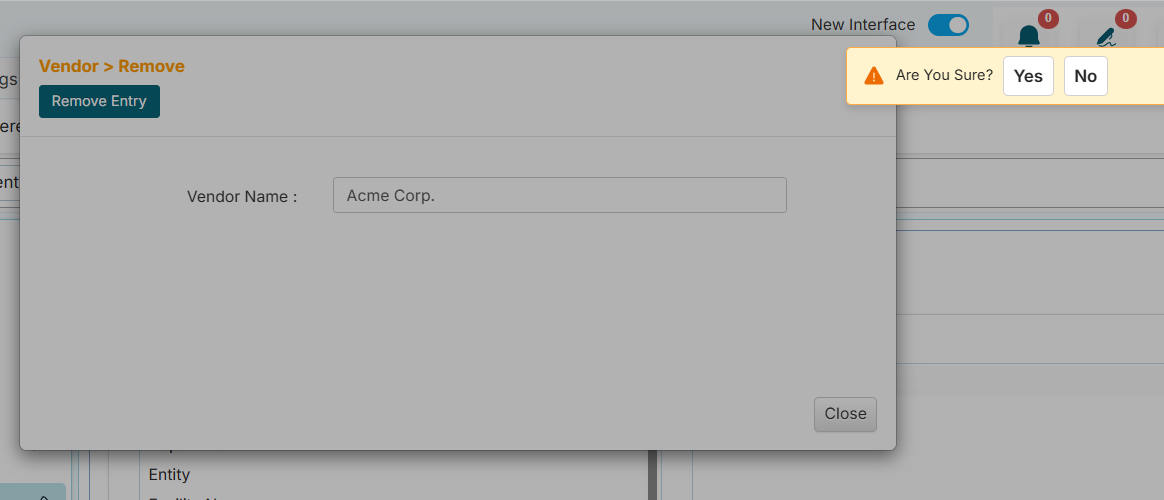
Task: Click the red badge on the bell
Action: click(1048, 18)
